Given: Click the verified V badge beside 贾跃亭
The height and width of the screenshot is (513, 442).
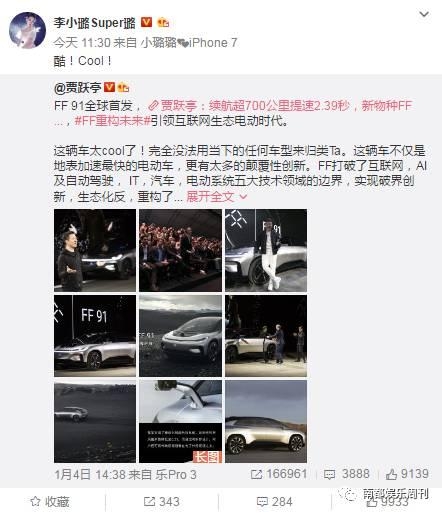Looking at the screenshot, I should point(109,87).
